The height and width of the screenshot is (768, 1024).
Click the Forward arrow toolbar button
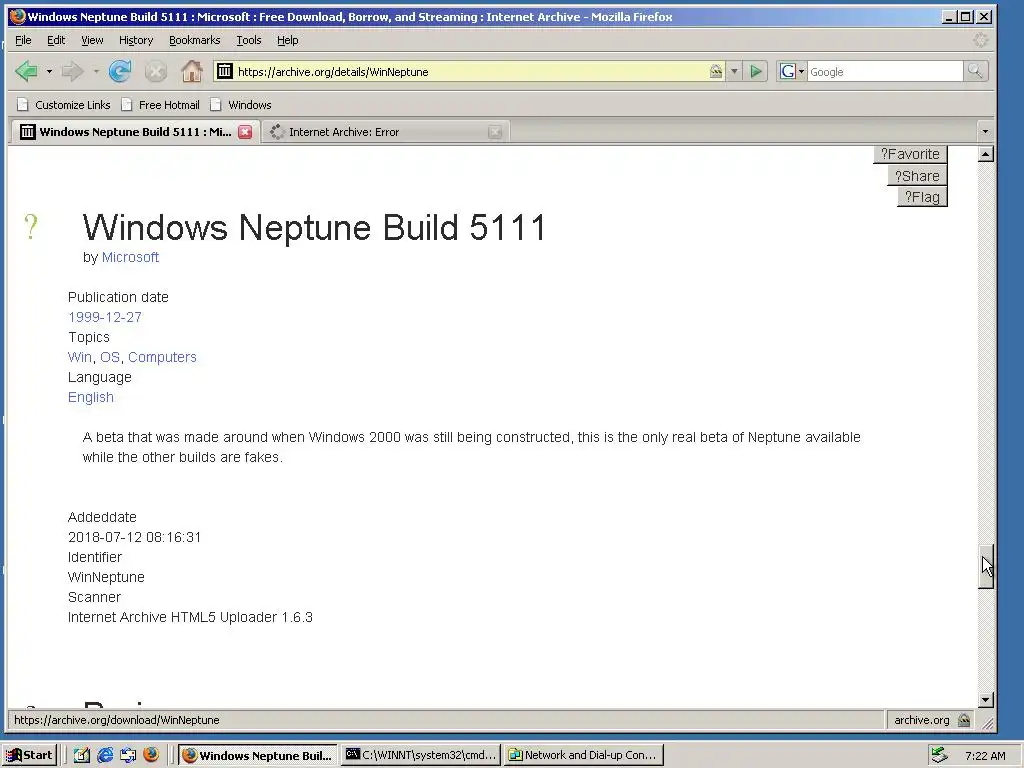click(x=72, y=71)
